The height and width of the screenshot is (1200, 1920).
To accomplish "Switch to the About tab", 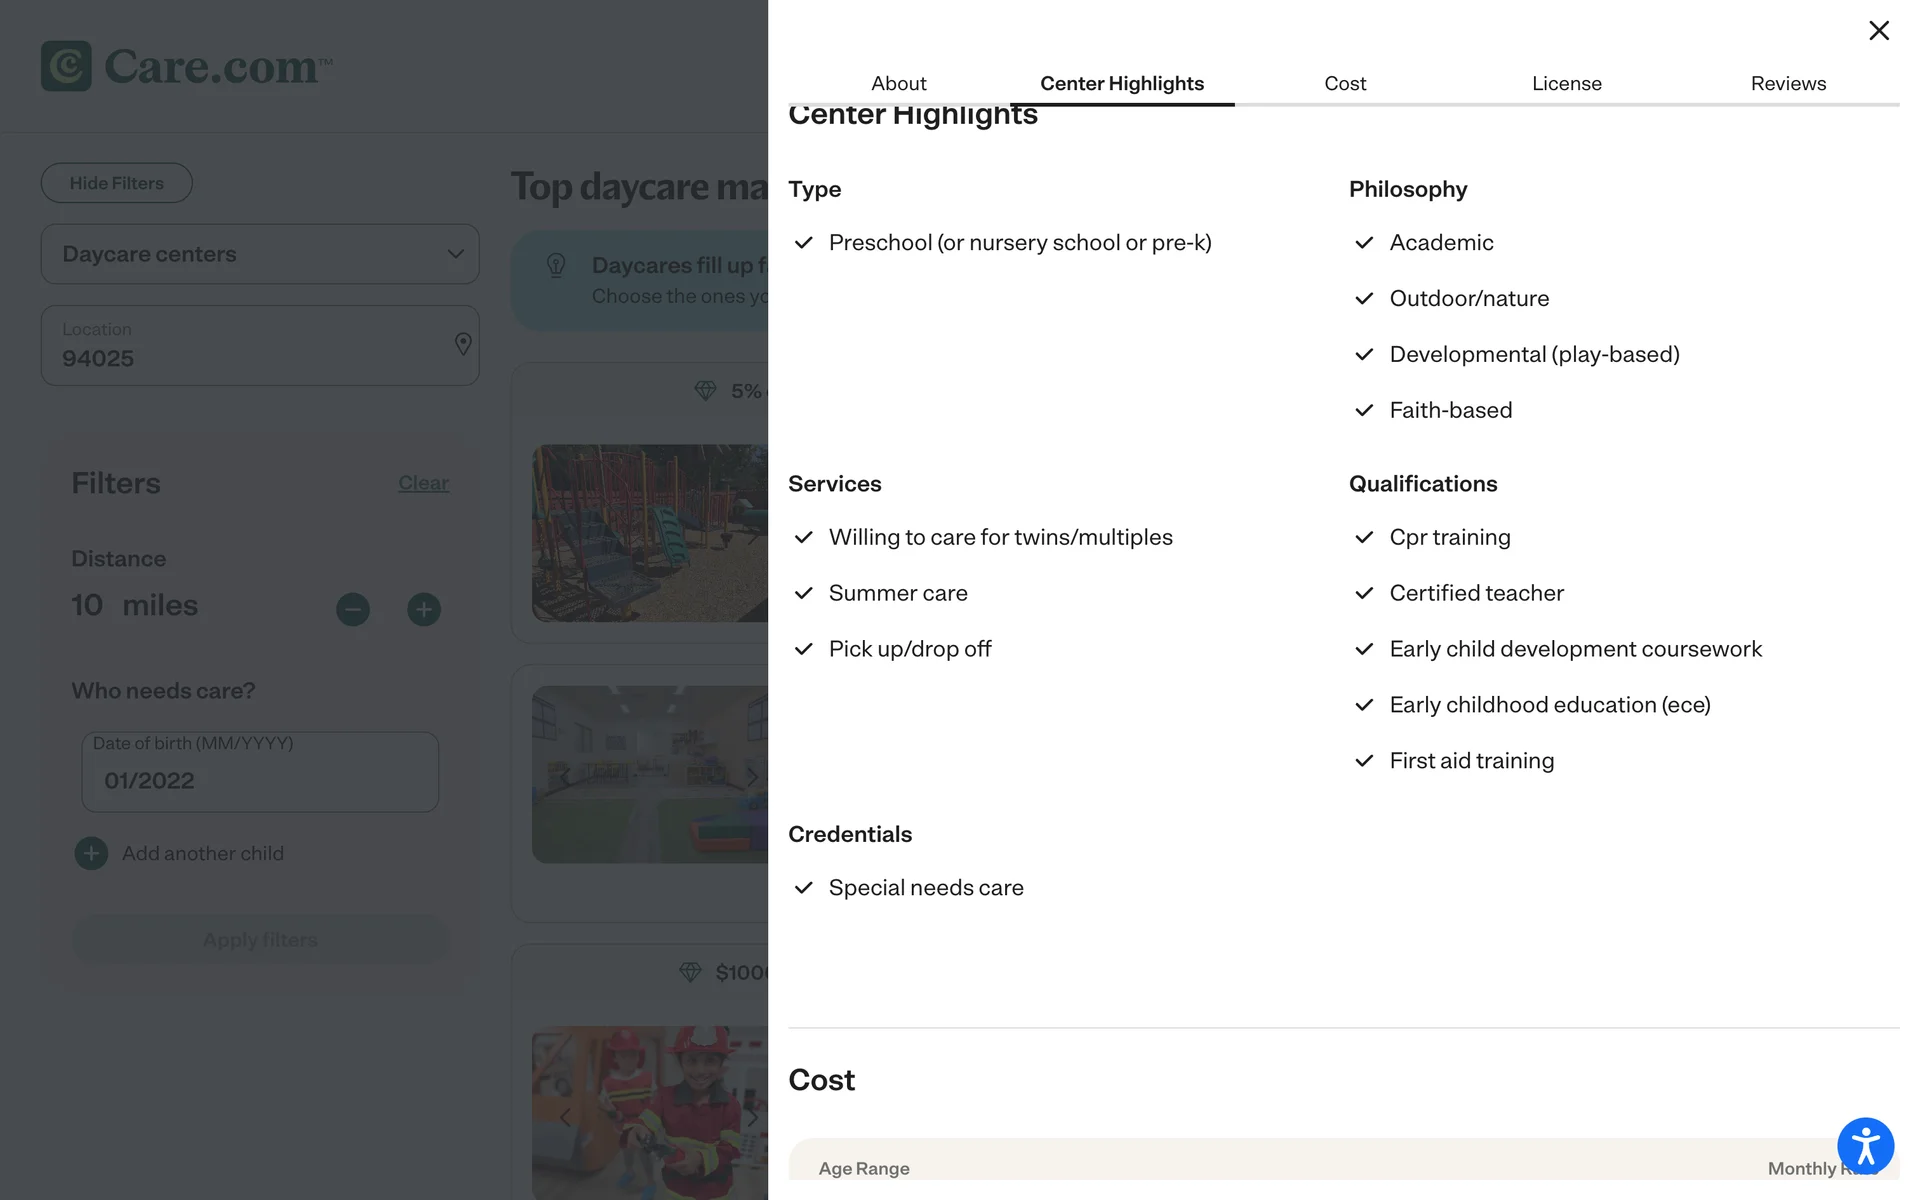I will click(x=898, y=83).
